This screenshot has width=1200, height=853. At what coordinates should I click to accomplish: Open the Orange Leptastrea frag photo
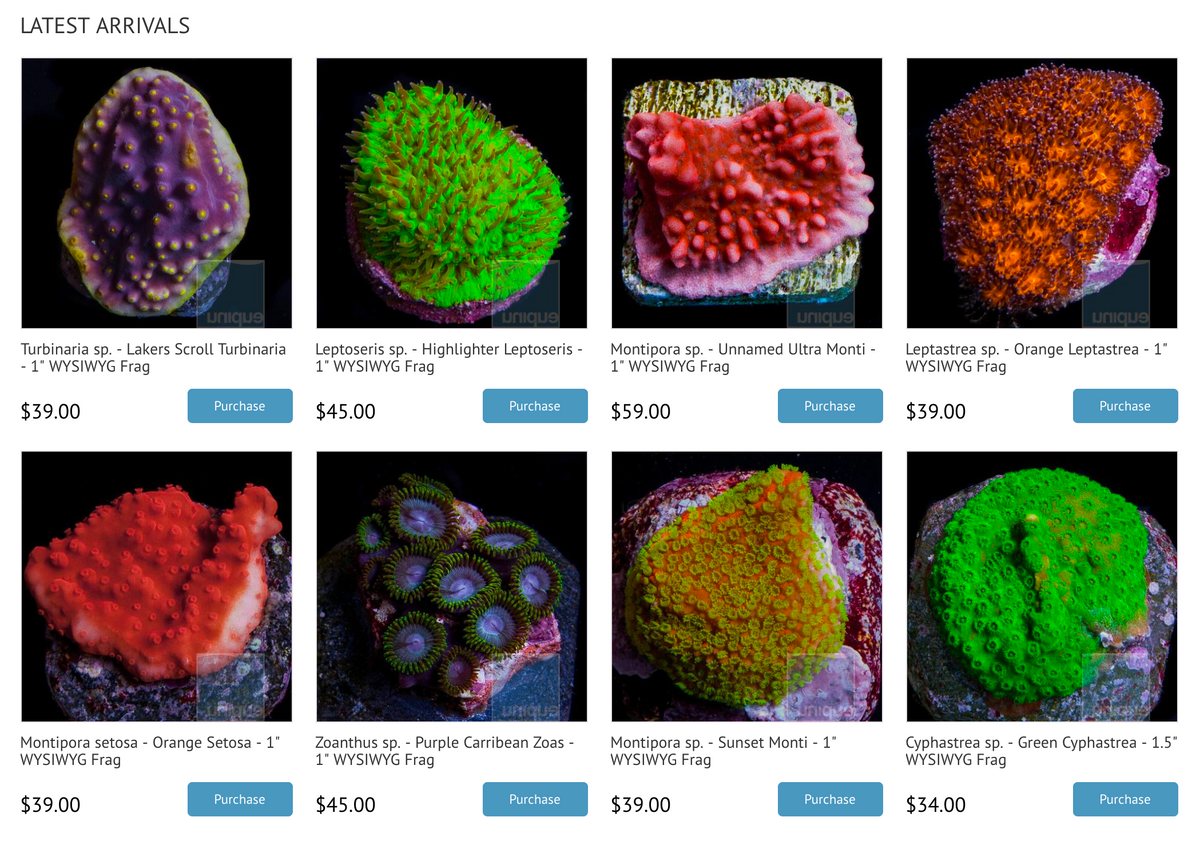coord(1042,193)
